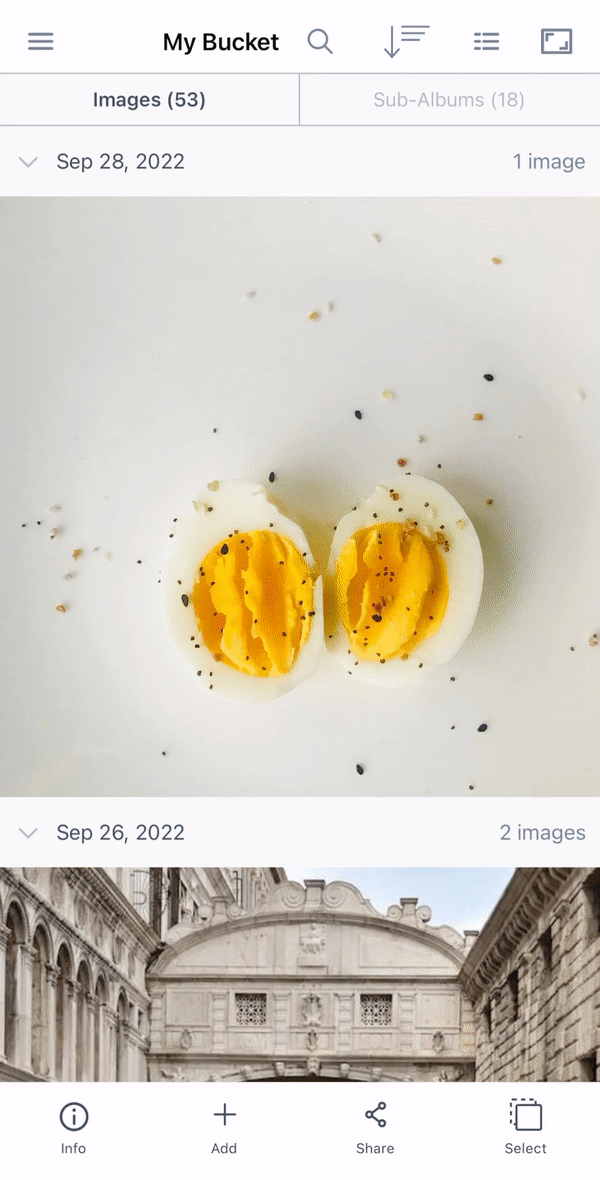Toggle the fullscreen layout icon

tap(556, 41)
